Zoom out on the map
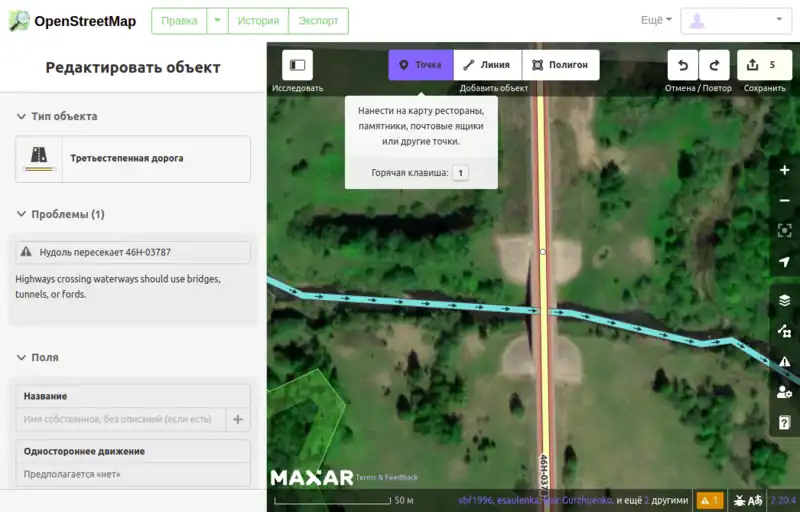 pos(784,200)
